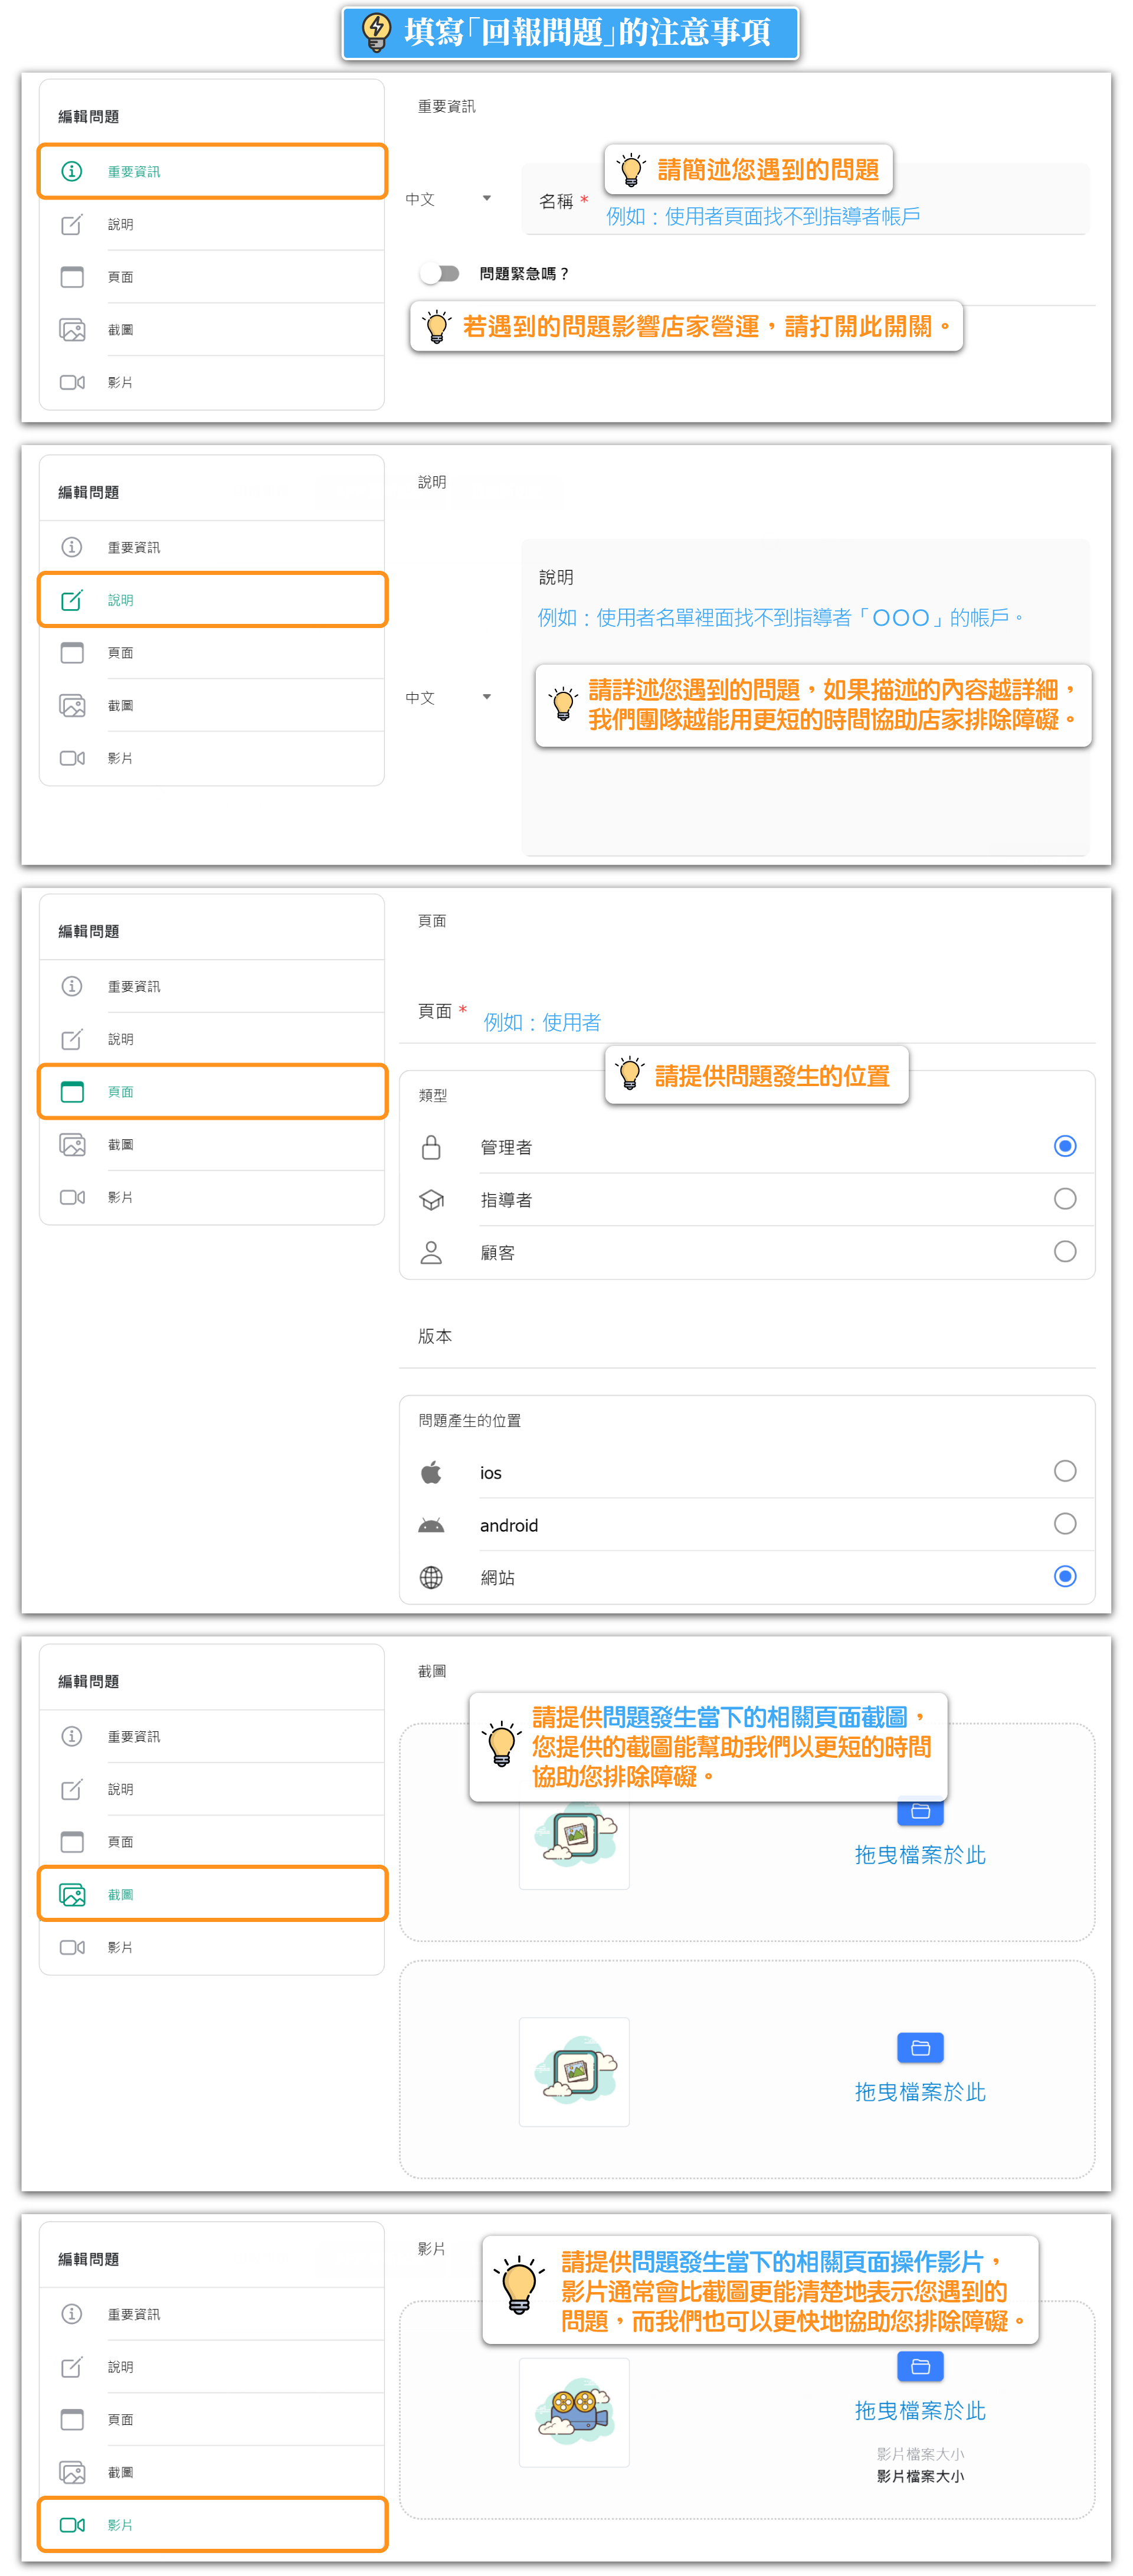1133x2576 pixels.
Task: Select the 顧客 radio button
Action: pos(1064,1251)
